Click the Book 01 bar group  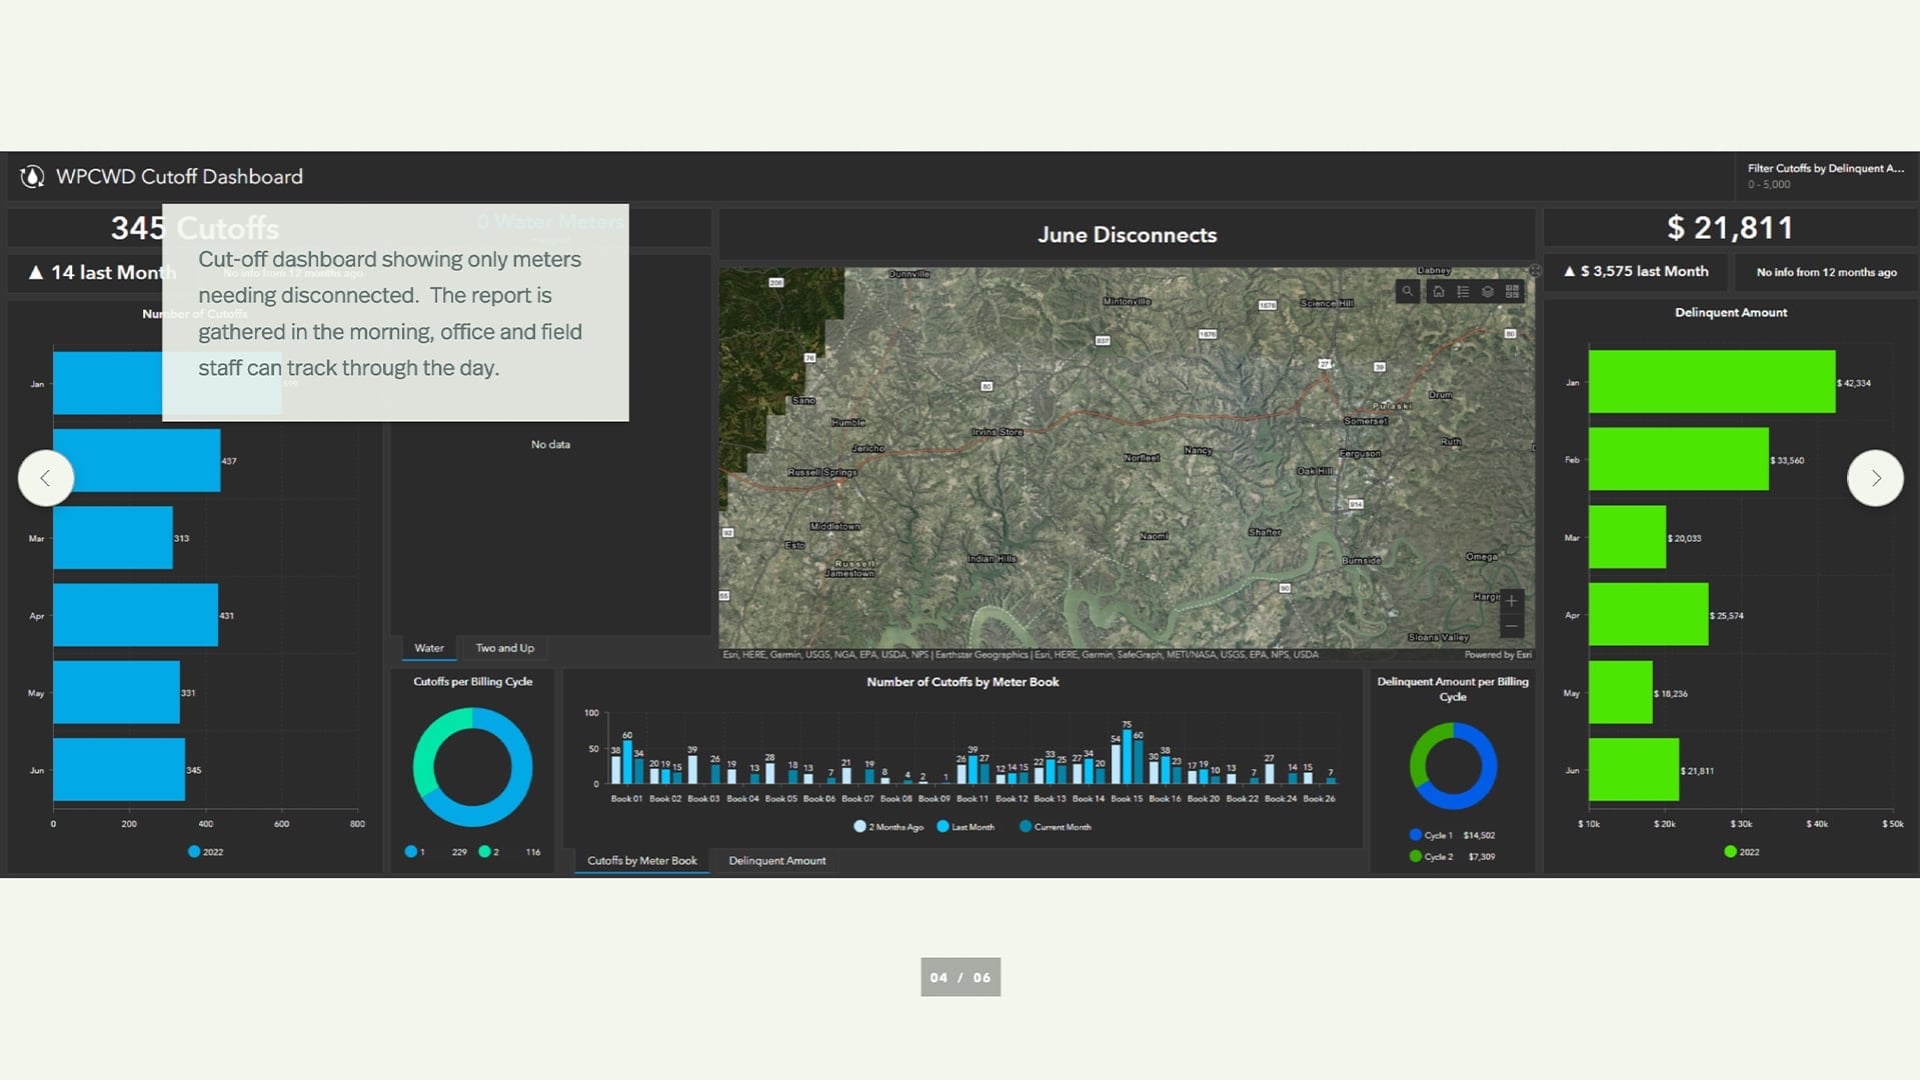pos(627,762)
